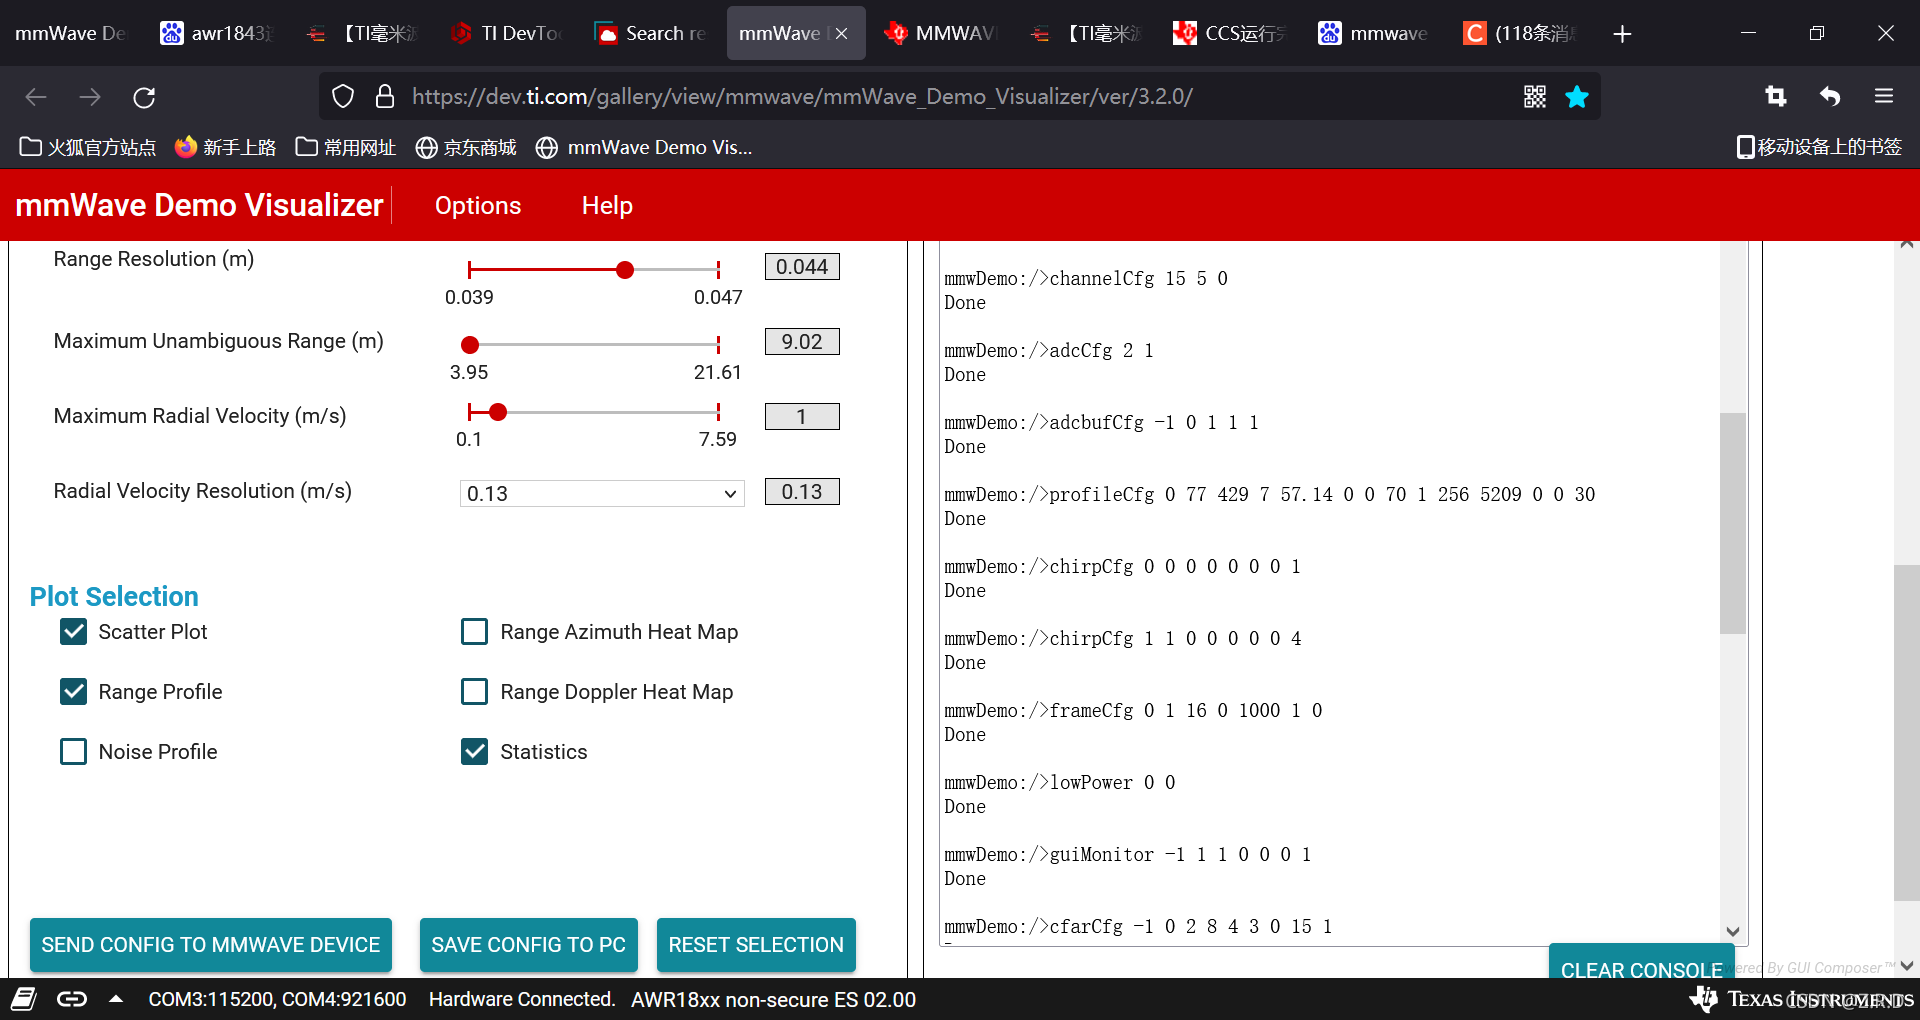Uncheck the Statistics checkbox
Image resolution: width=1920 pixels, height=1020 pixels.
point(475,752)
